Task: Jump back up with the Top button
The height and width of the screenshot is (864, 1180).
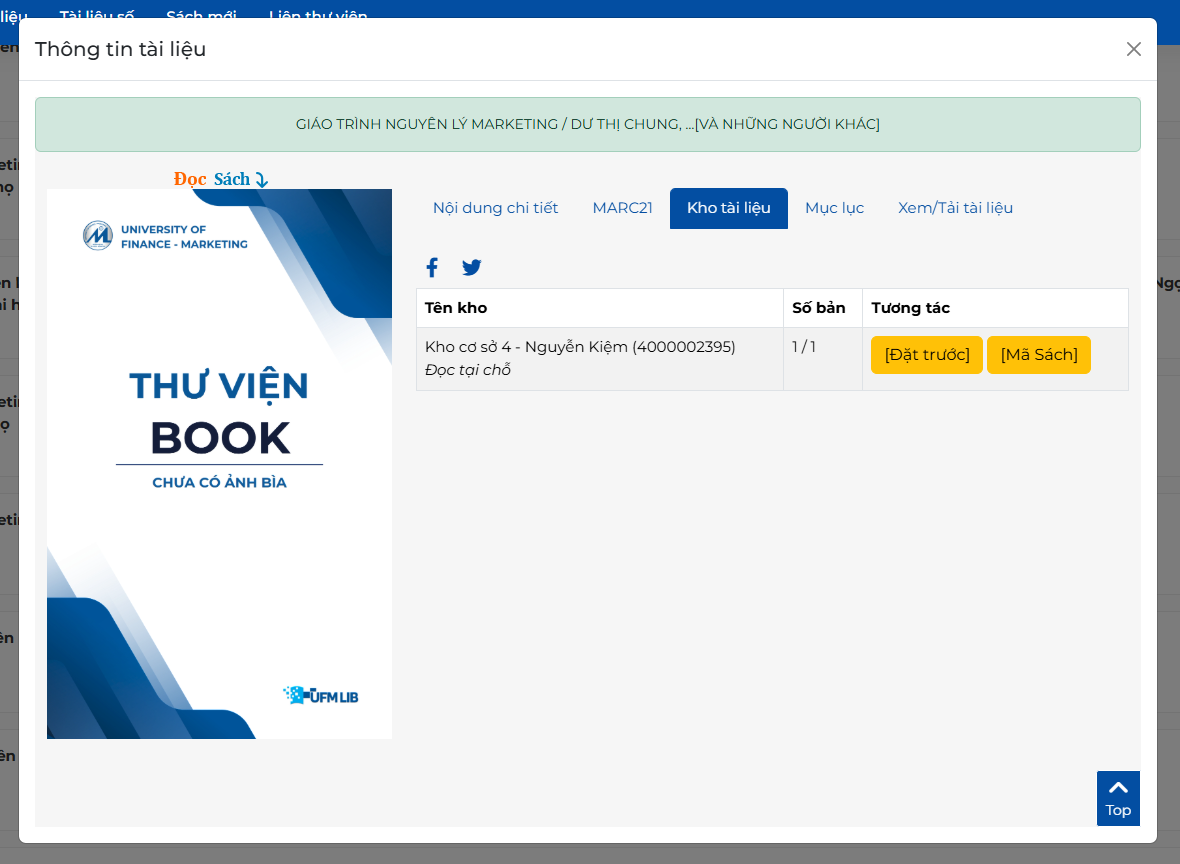Action: [1118, 799]
